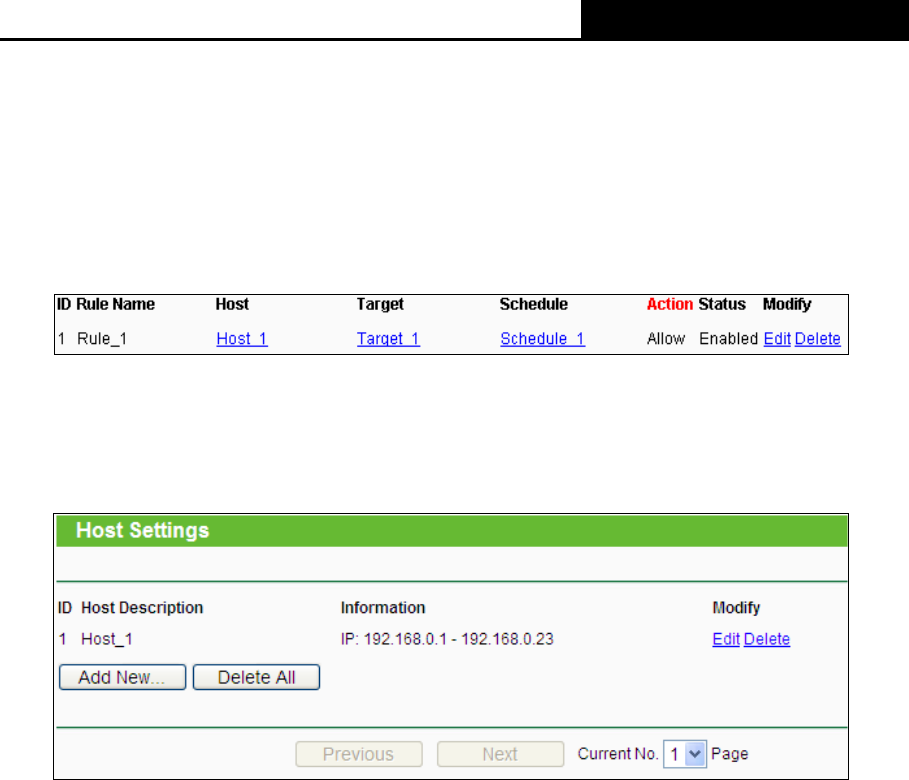The height and width of the screenshot is (780, 909).
Task: Go to the Previous page
Action: coord(359,754)
